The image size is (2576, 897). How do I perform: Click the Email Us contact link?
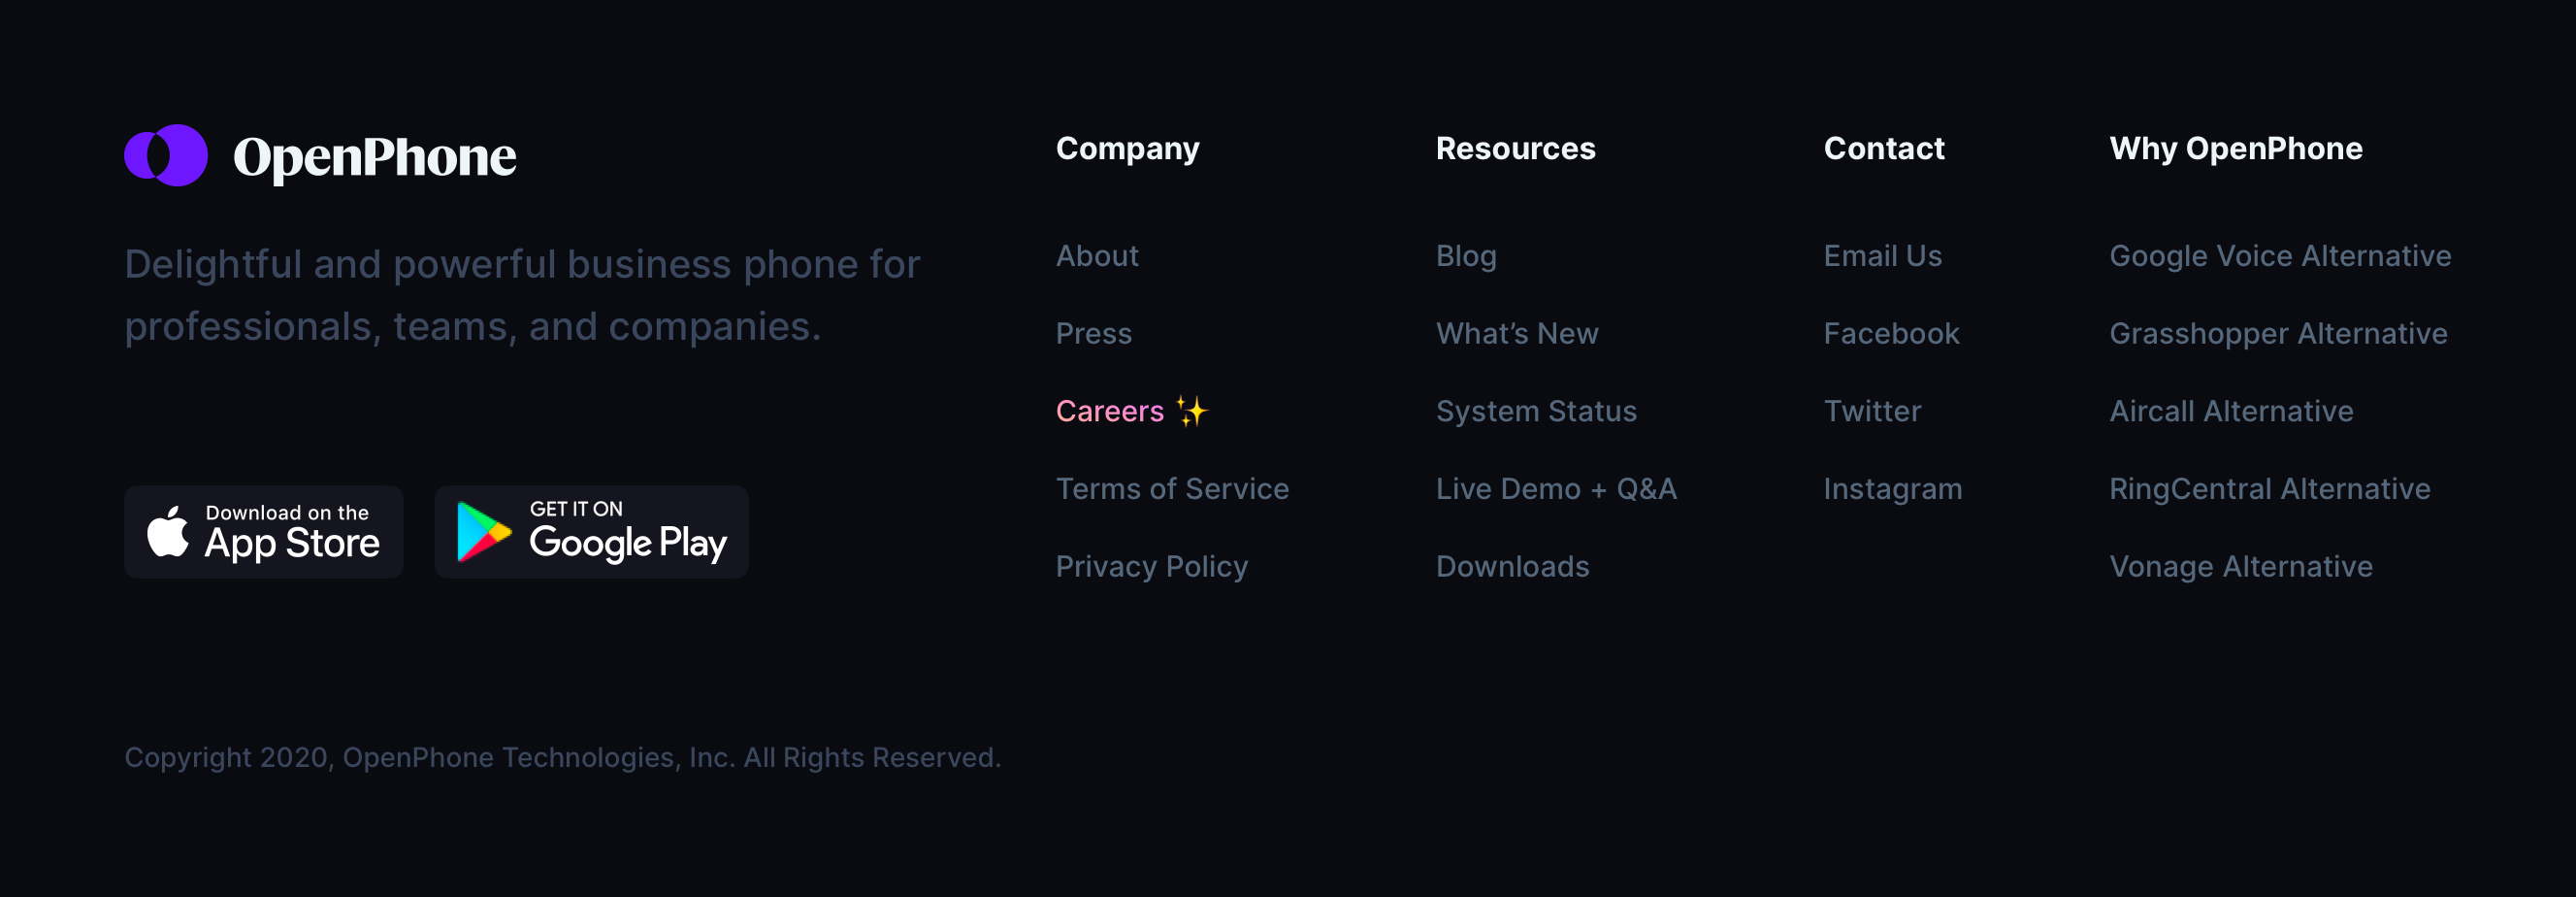pyautogui.click(x=1882, y=256)
